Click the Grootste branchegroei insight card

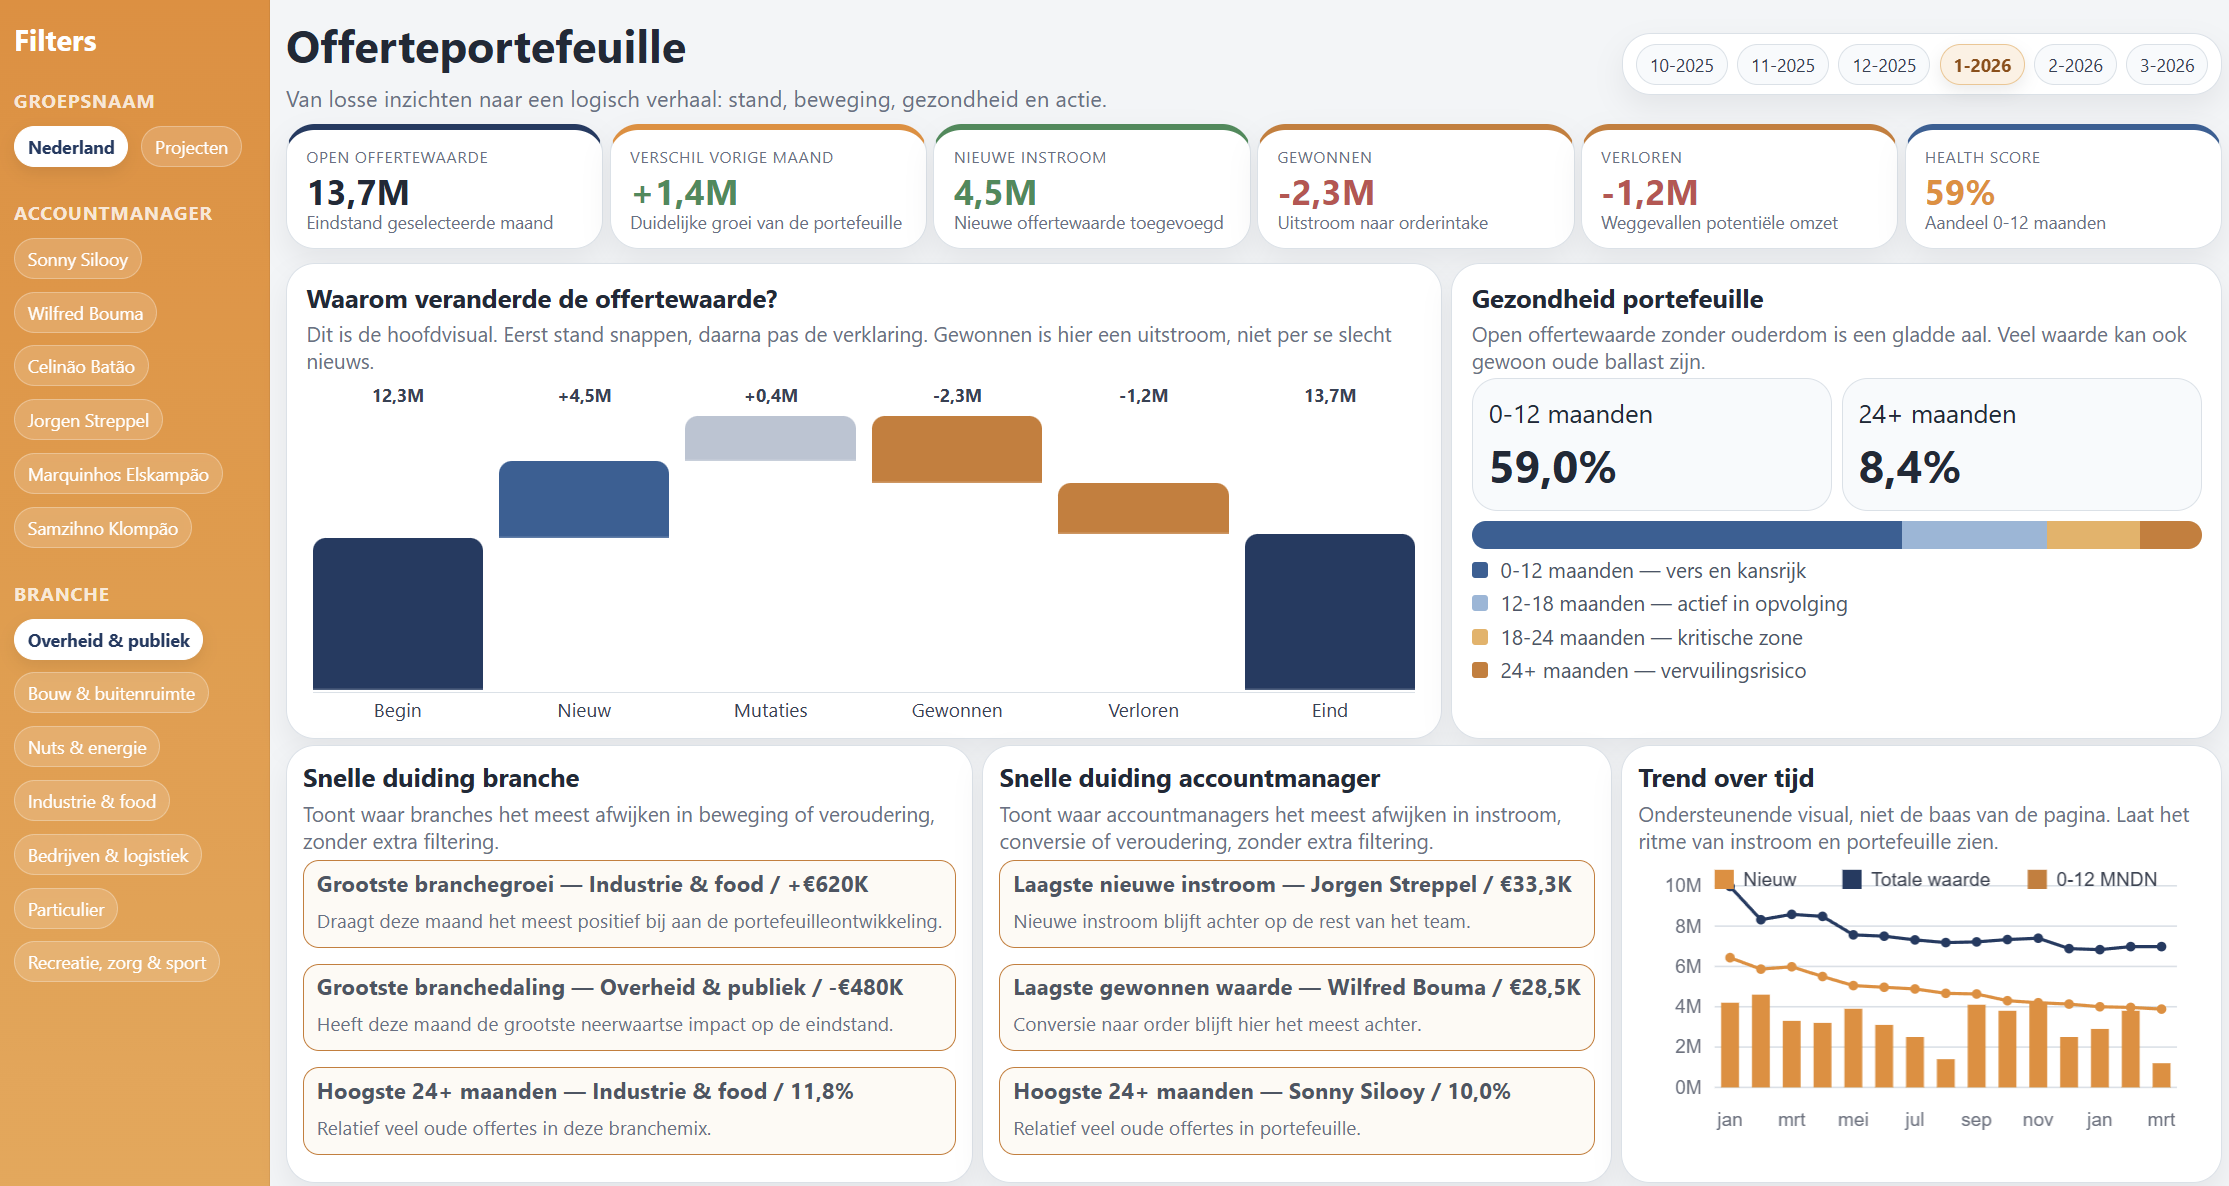628,903
